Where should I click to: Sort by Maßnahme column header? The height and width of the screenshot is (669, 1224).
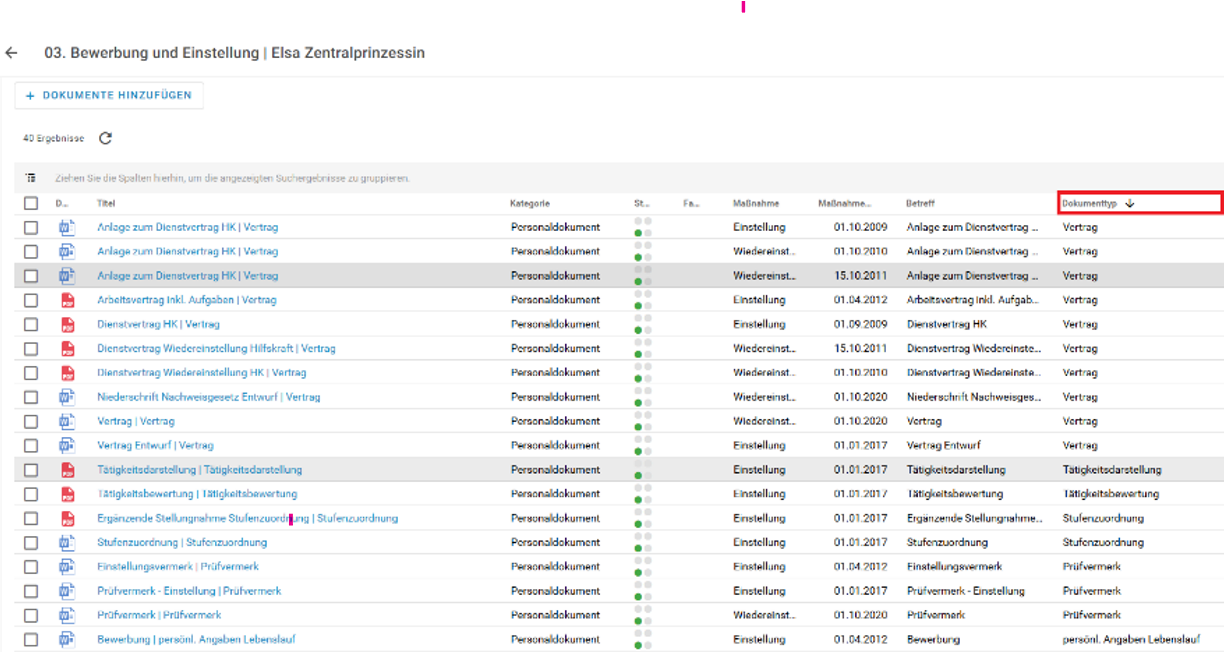pyautogui.click(x=756, y=203)
